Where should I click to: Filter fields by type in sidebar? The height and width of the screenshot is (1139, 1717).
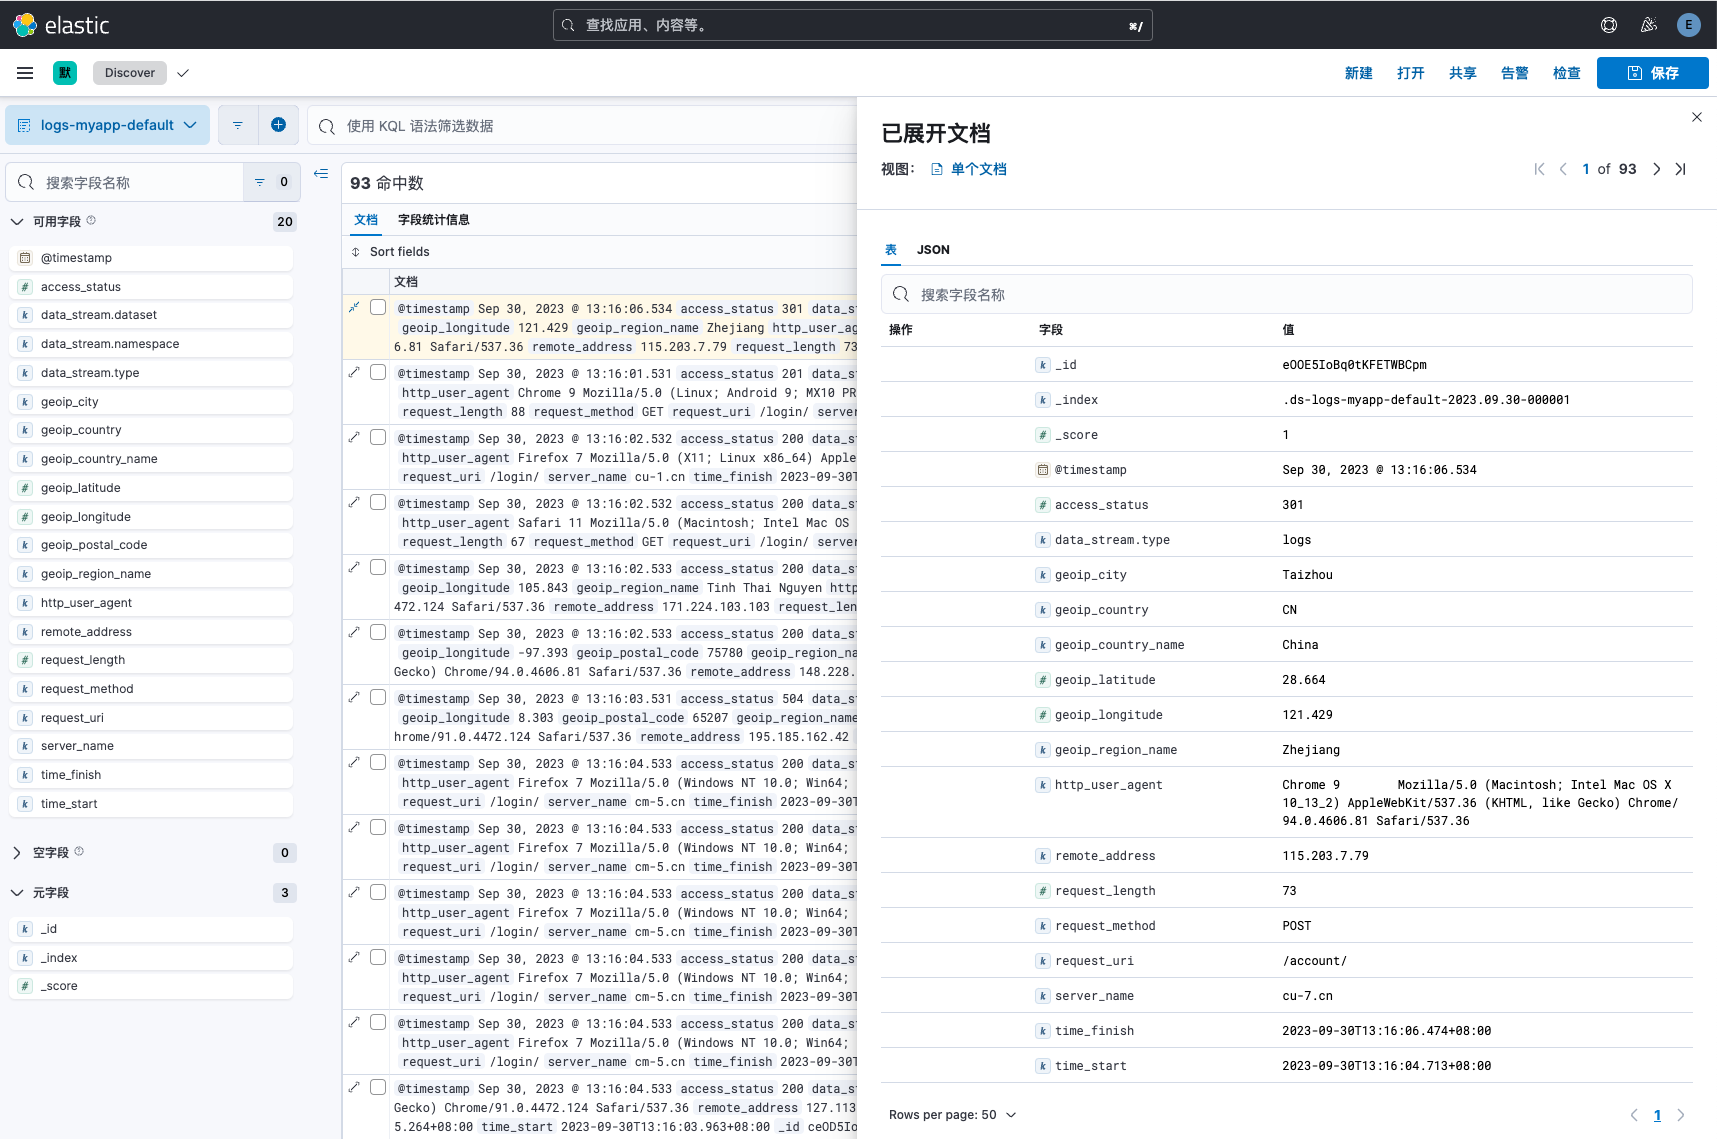point(271,182)
